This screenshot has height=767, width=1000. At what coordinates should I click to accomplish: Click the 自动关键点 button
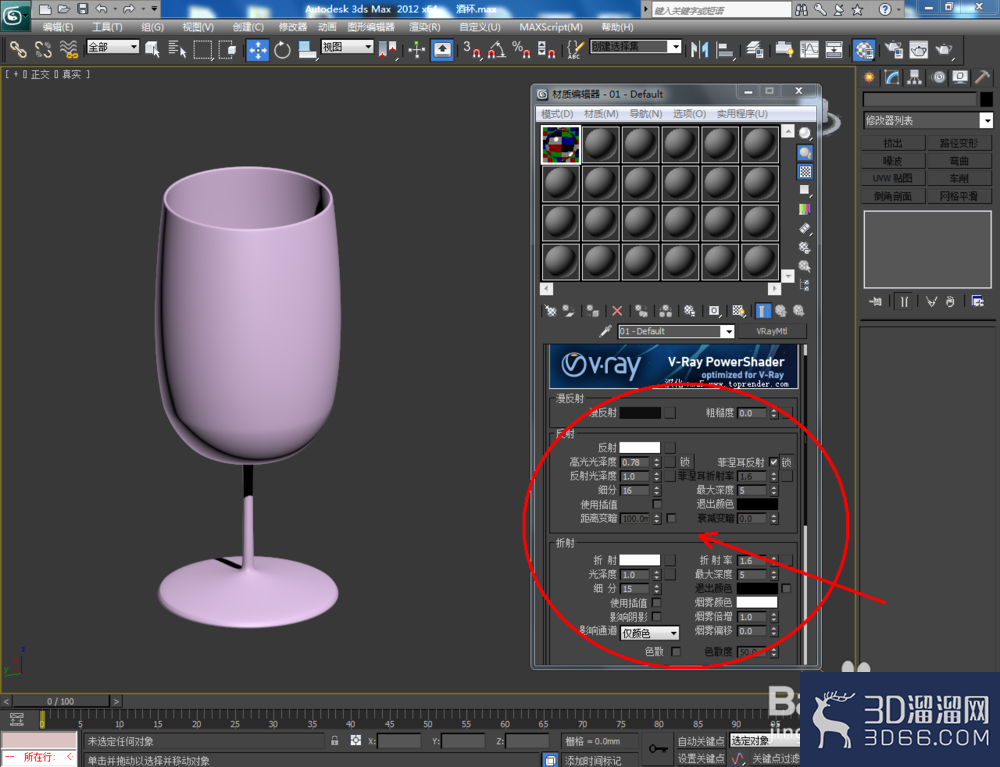(x=701, y=741)
